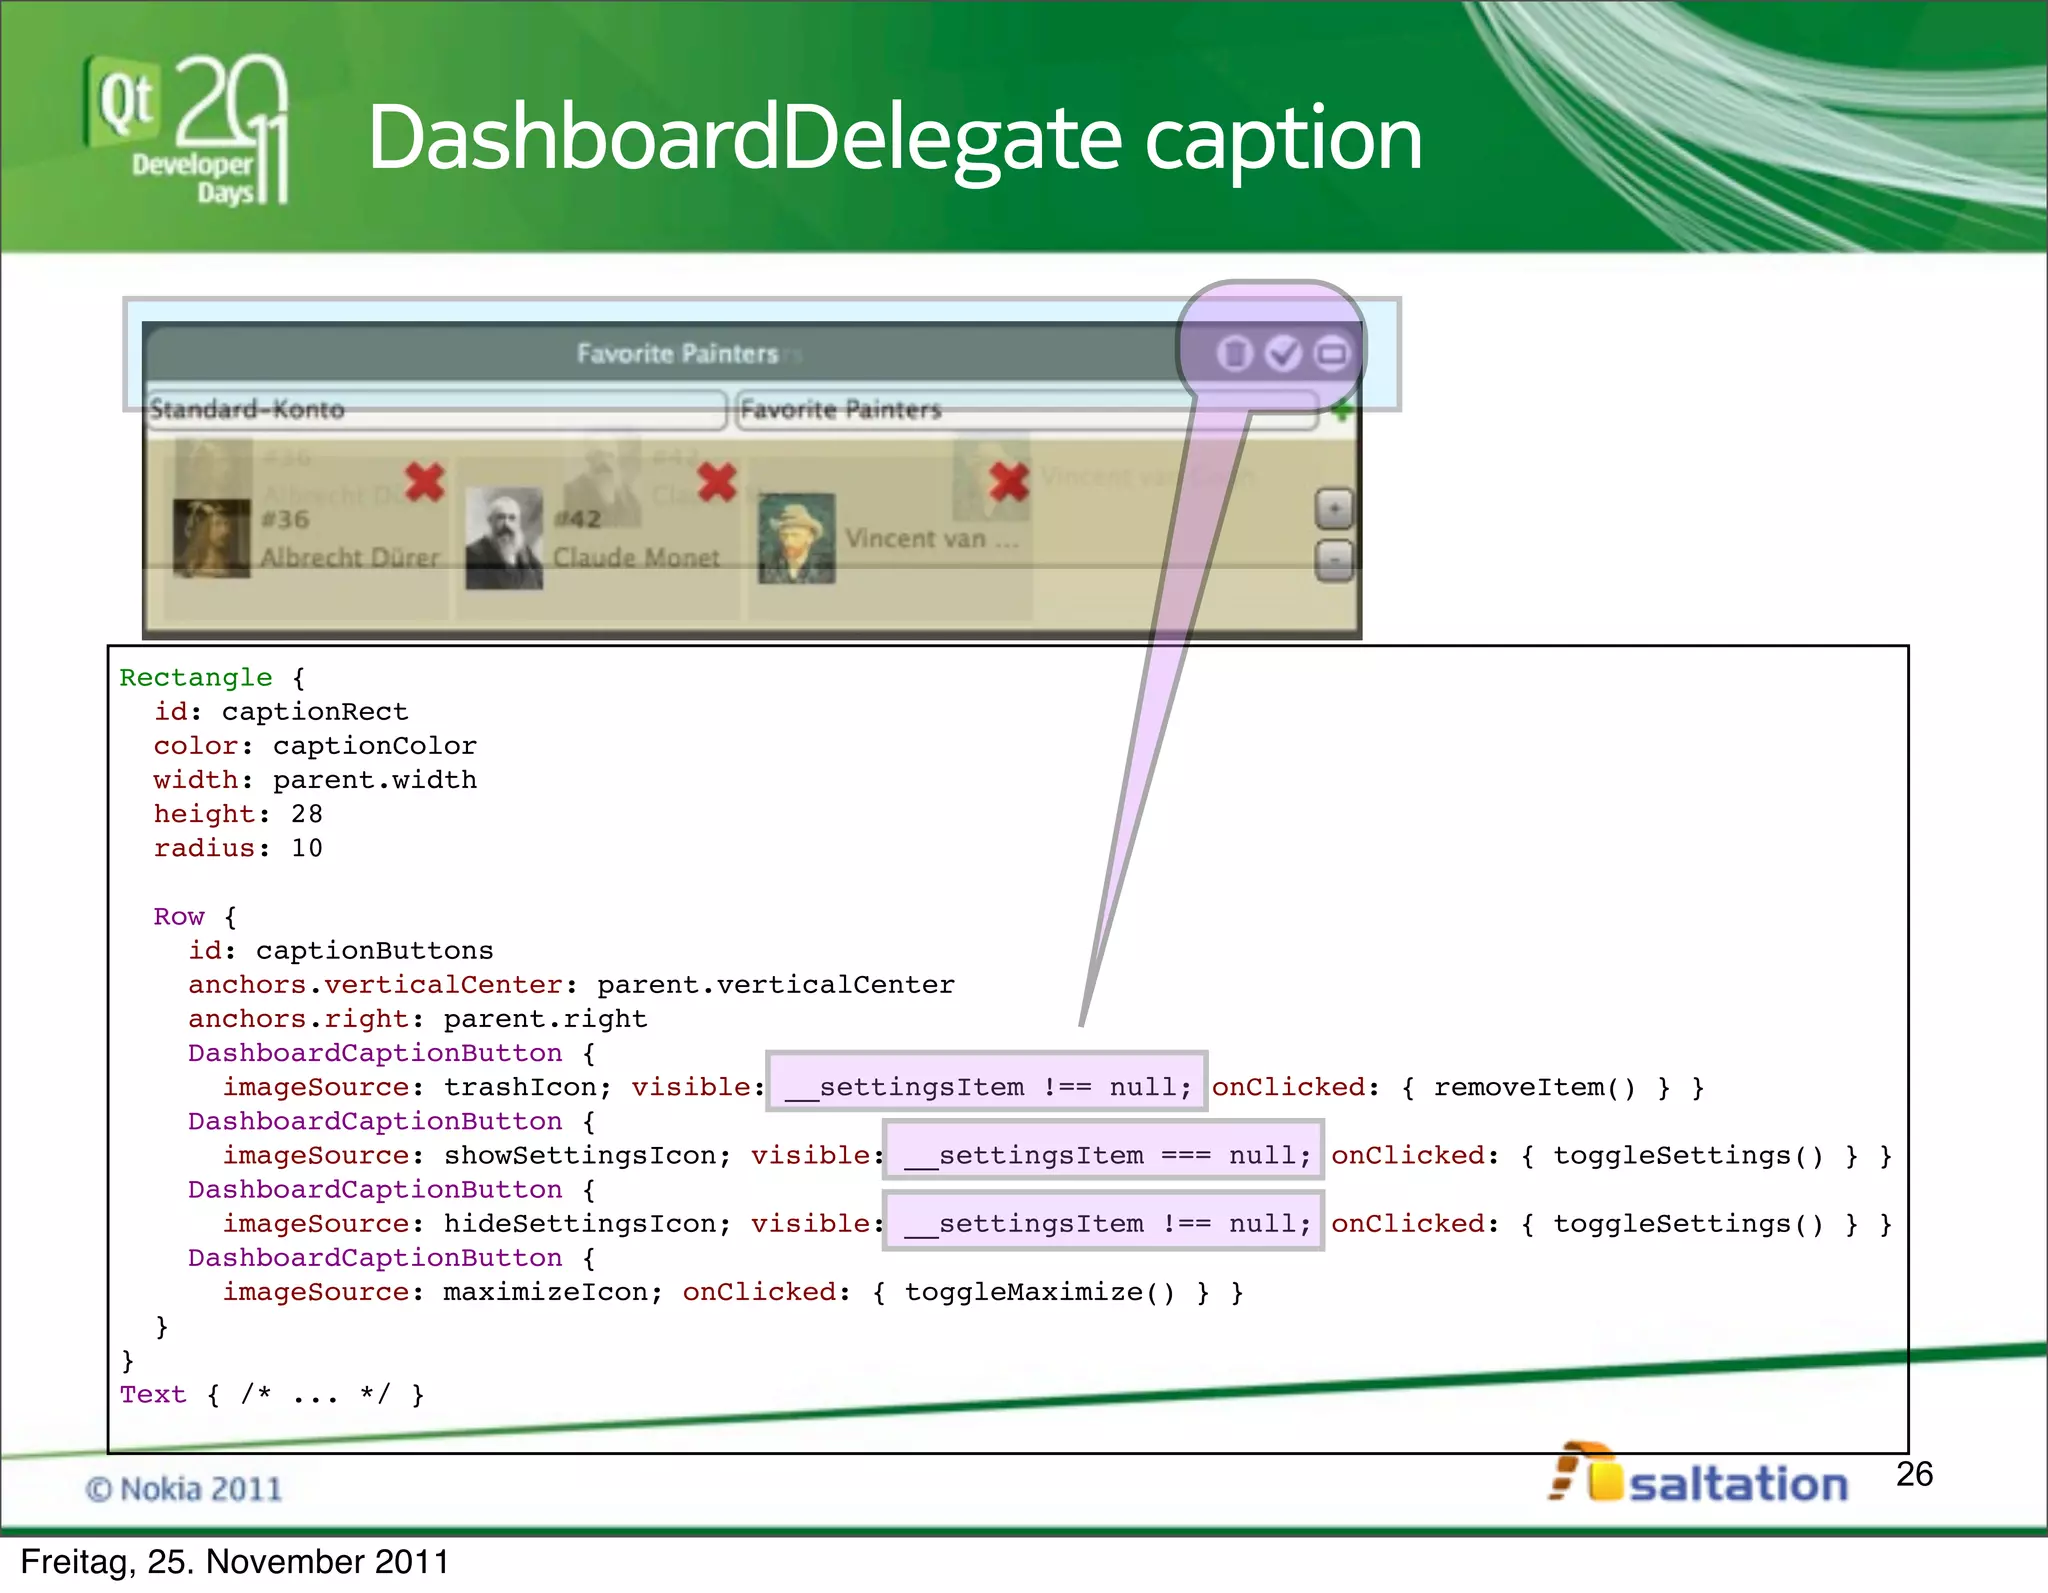Click the name 'Albrecht Dürer'

click(x=350, y=558)
